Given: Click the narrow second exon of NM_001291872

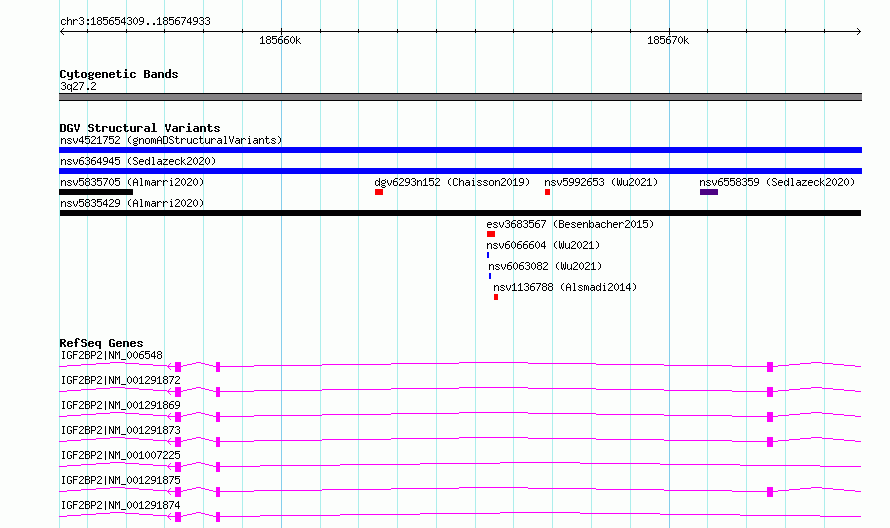Looking at the screenshot, I should pos(218,392).
